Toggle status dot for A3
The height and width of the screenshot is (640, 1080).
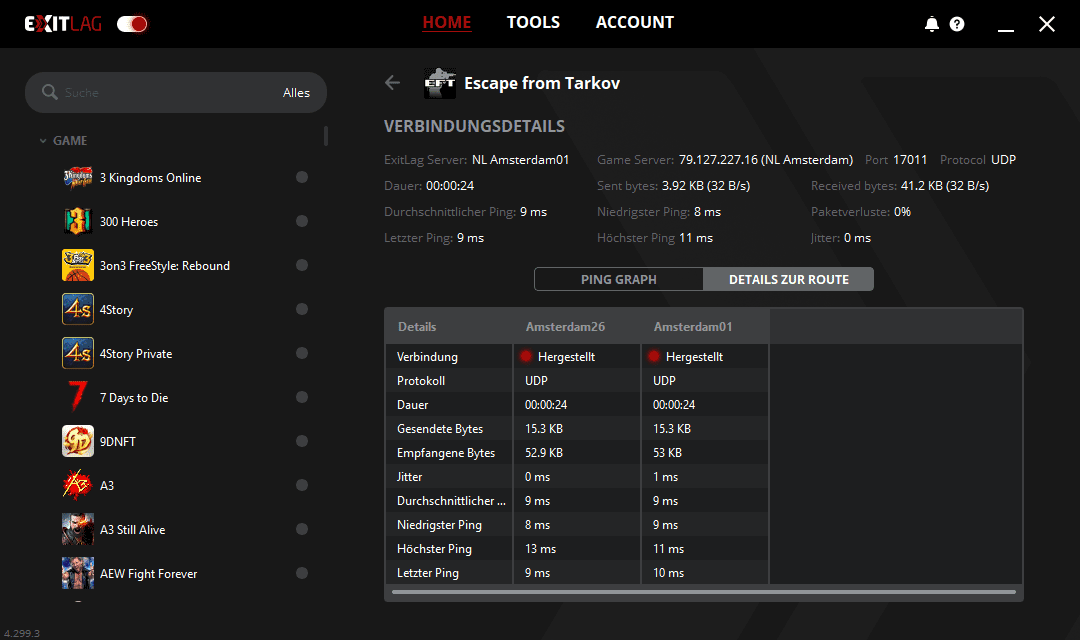pyautogui.click(x=302, y=485)
